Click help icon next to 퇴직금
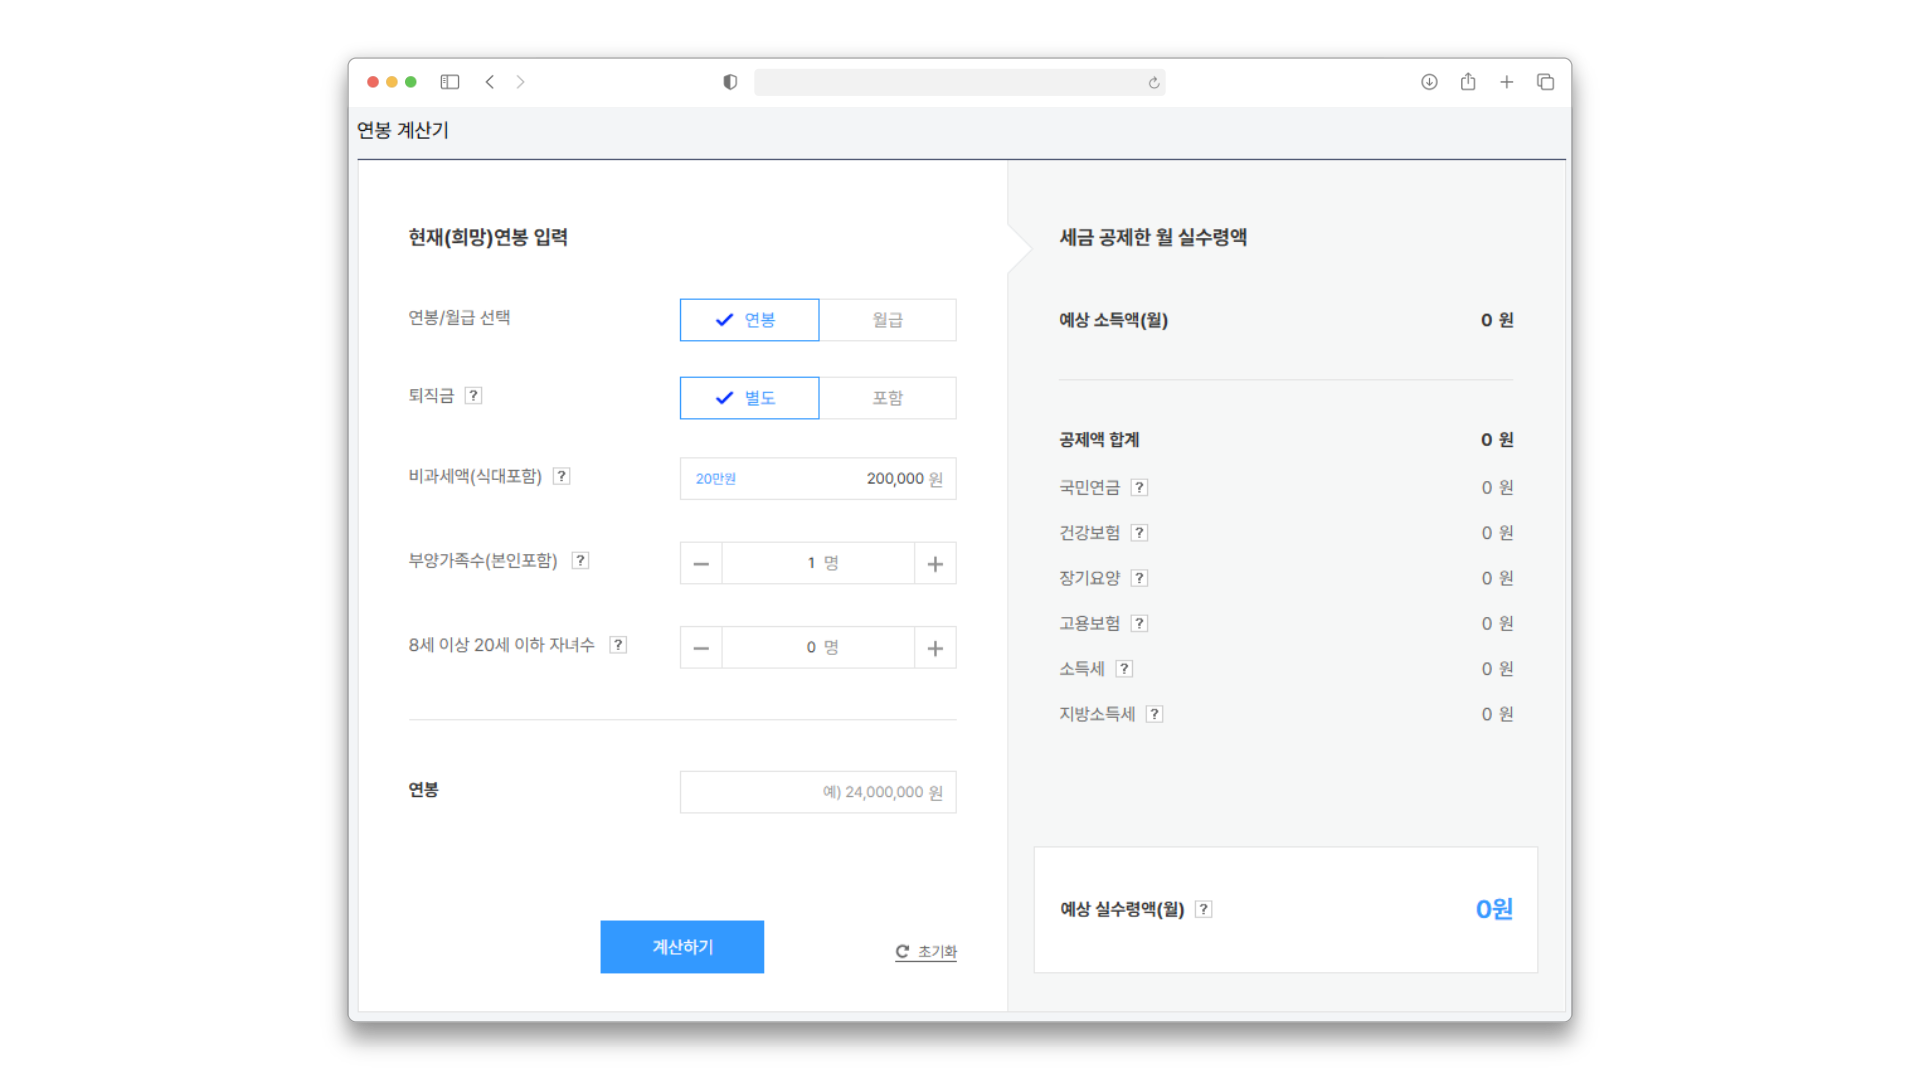 tap(473, 396)
